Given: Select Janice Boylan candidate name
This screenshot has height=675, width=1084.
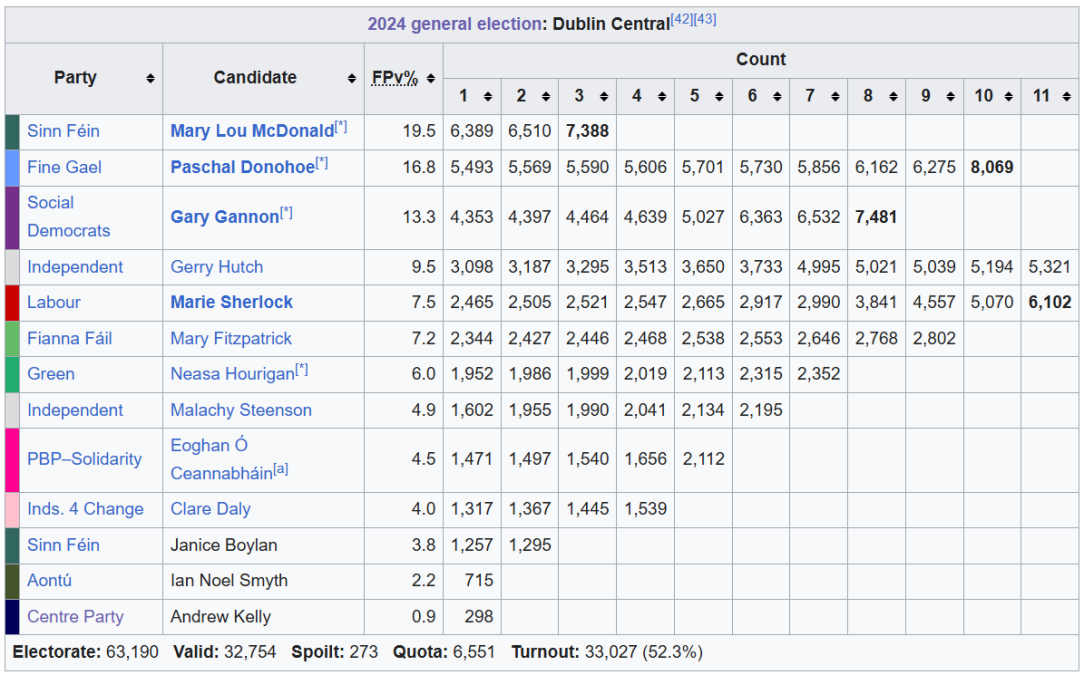Looking at the screenshot, I should point(224,545).
